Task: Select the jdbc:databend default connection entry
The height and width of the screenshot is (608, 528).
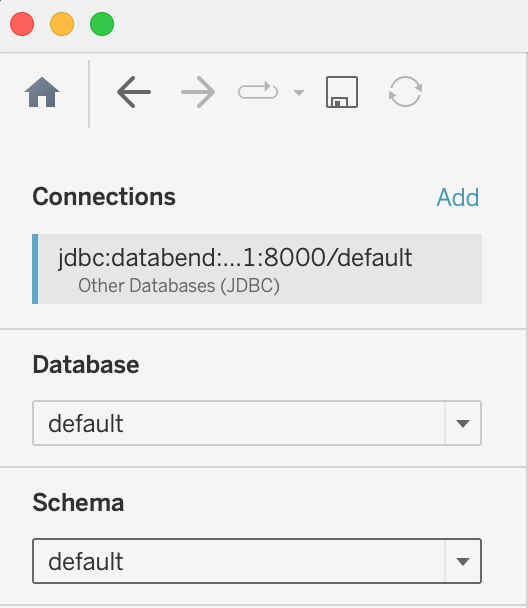Action: pyautogui.click(x=257, y=269)
